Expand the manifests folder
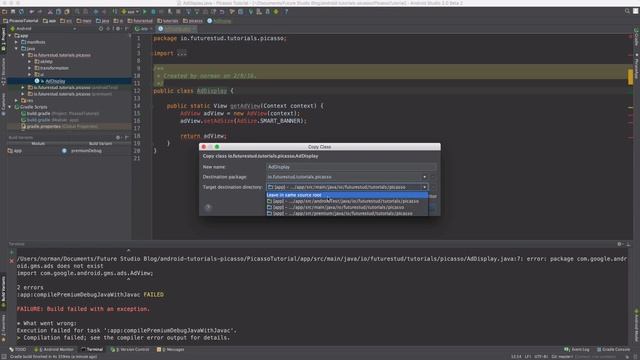This screenshot has height=360, width=640. (x=17, y=42)
